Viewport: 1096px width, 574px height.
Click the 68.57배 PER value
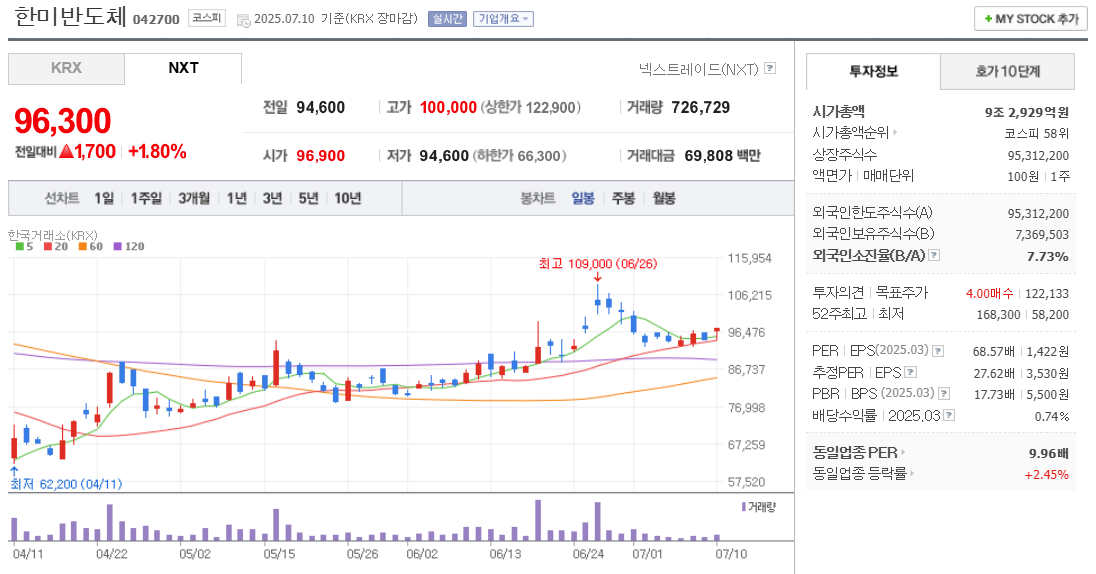coord(993,352)
